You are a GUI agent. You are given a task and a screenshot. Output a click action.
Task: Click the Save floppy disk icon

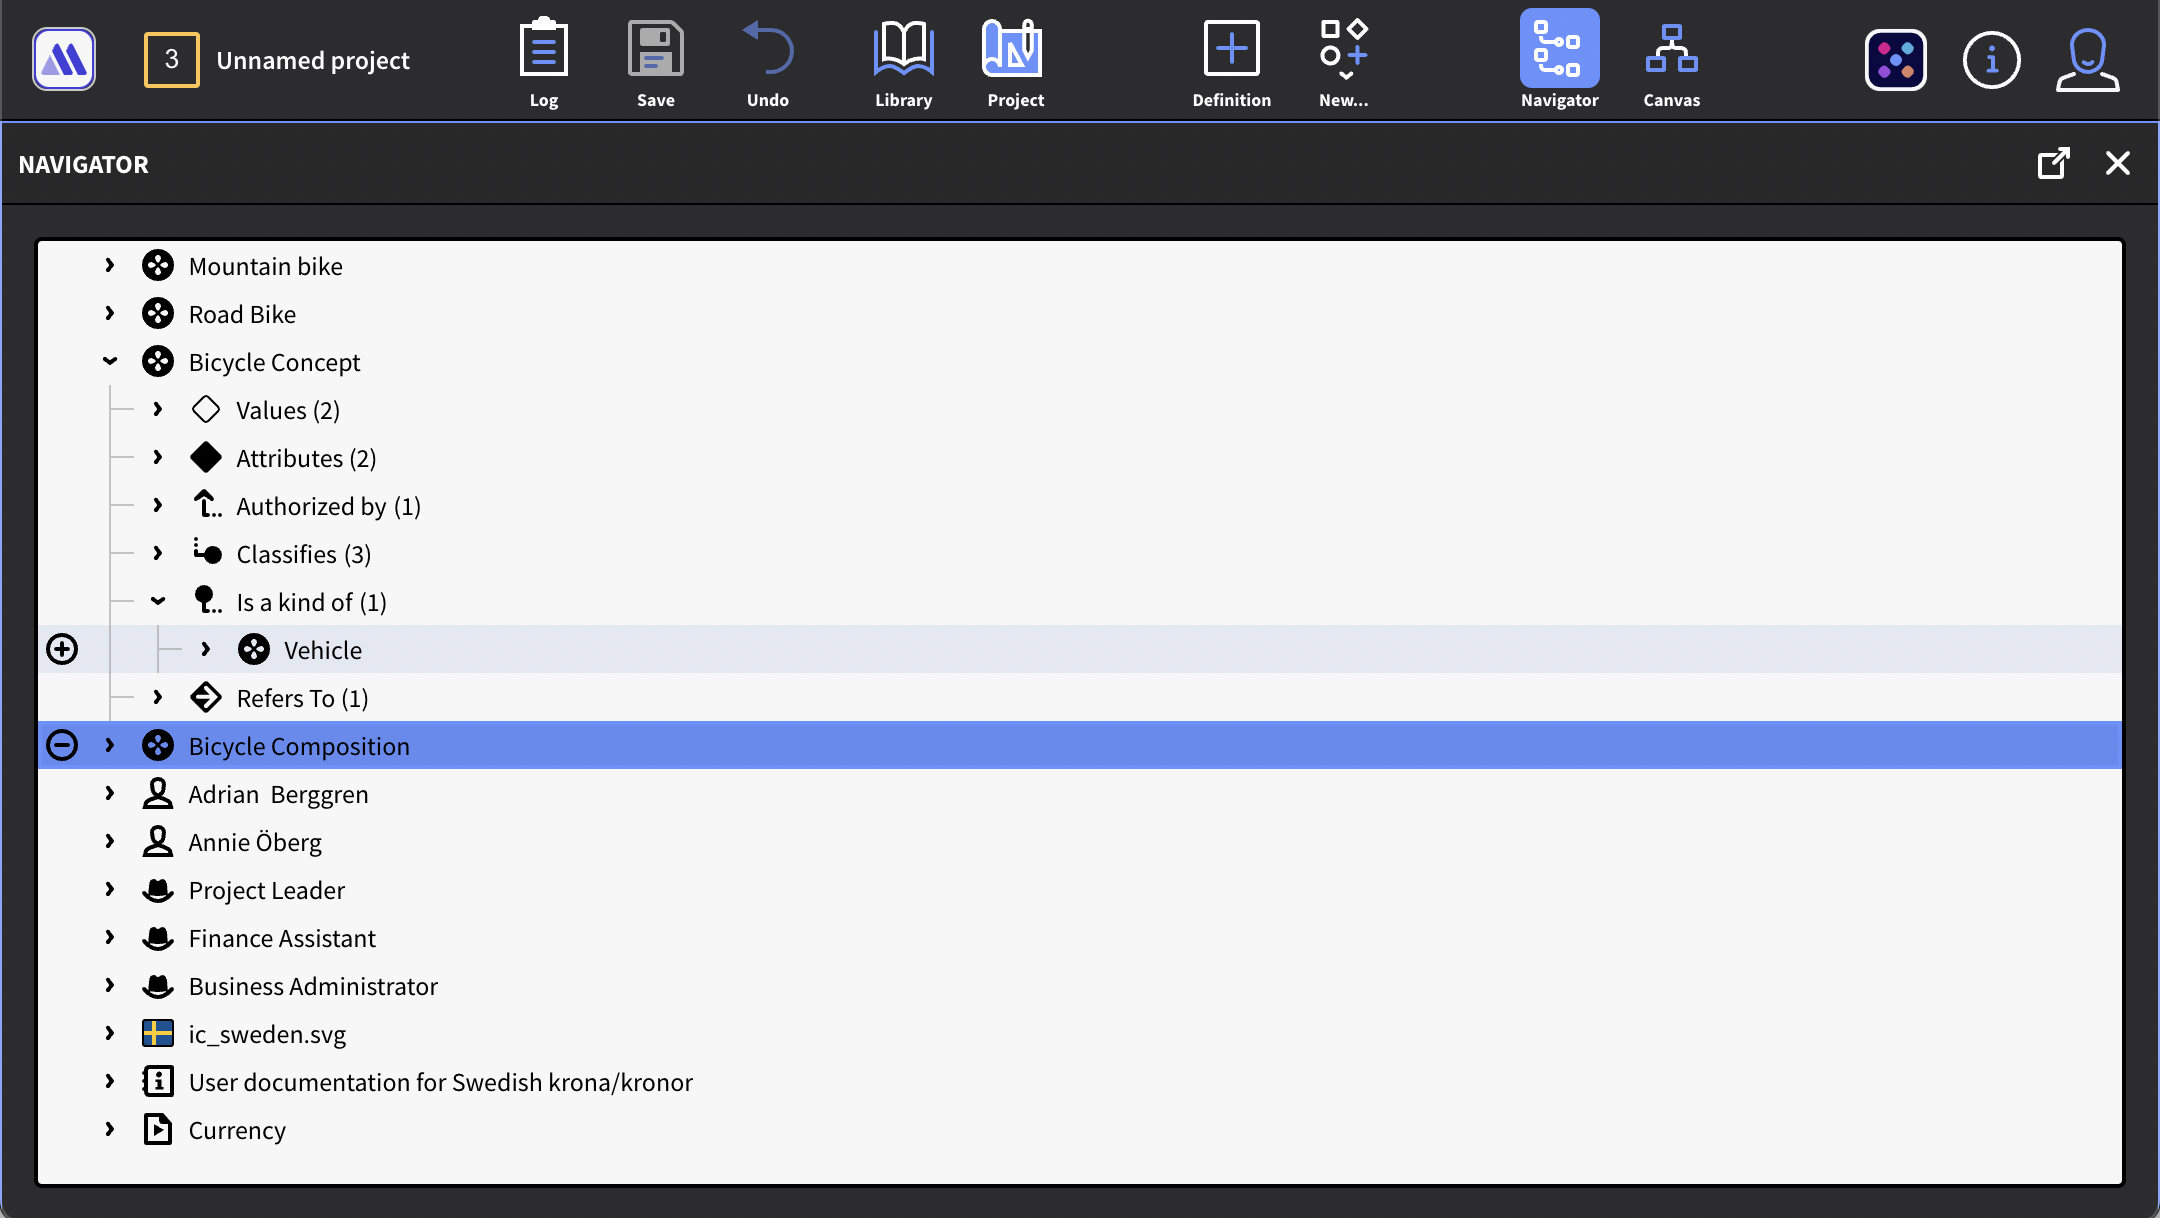655,50
